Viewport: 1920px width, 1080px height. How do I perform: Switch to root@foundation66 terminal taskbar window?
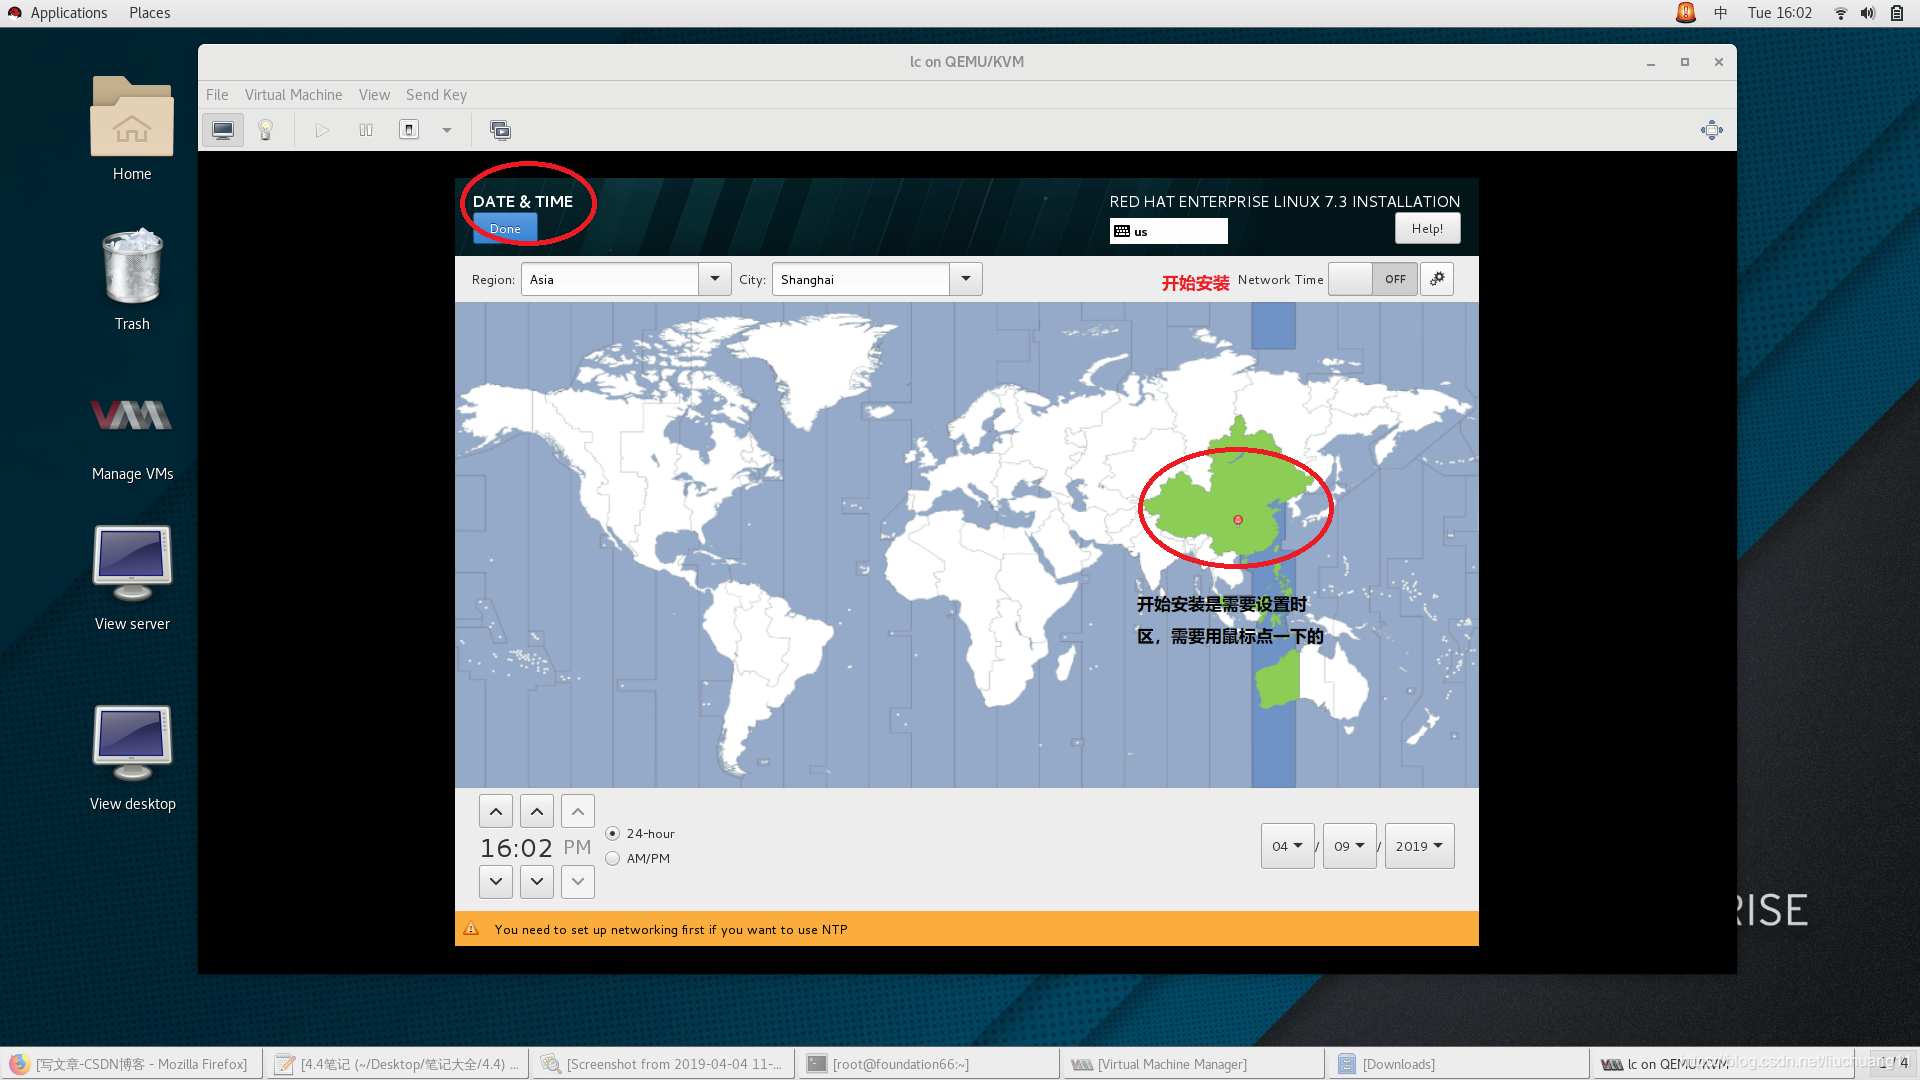929,1064
